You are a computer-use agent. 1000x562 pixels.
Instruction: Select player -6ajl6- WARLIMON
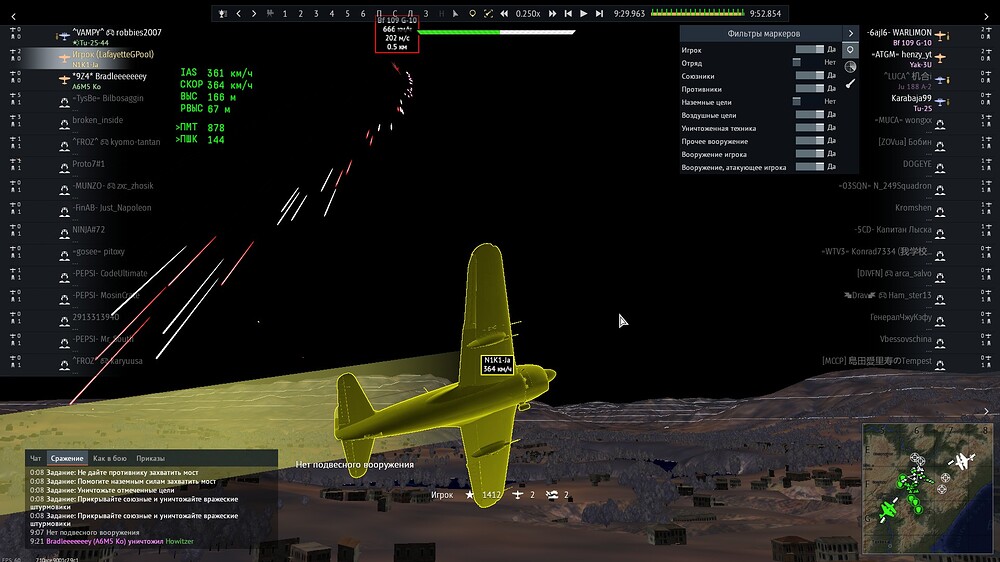point(899,33)
